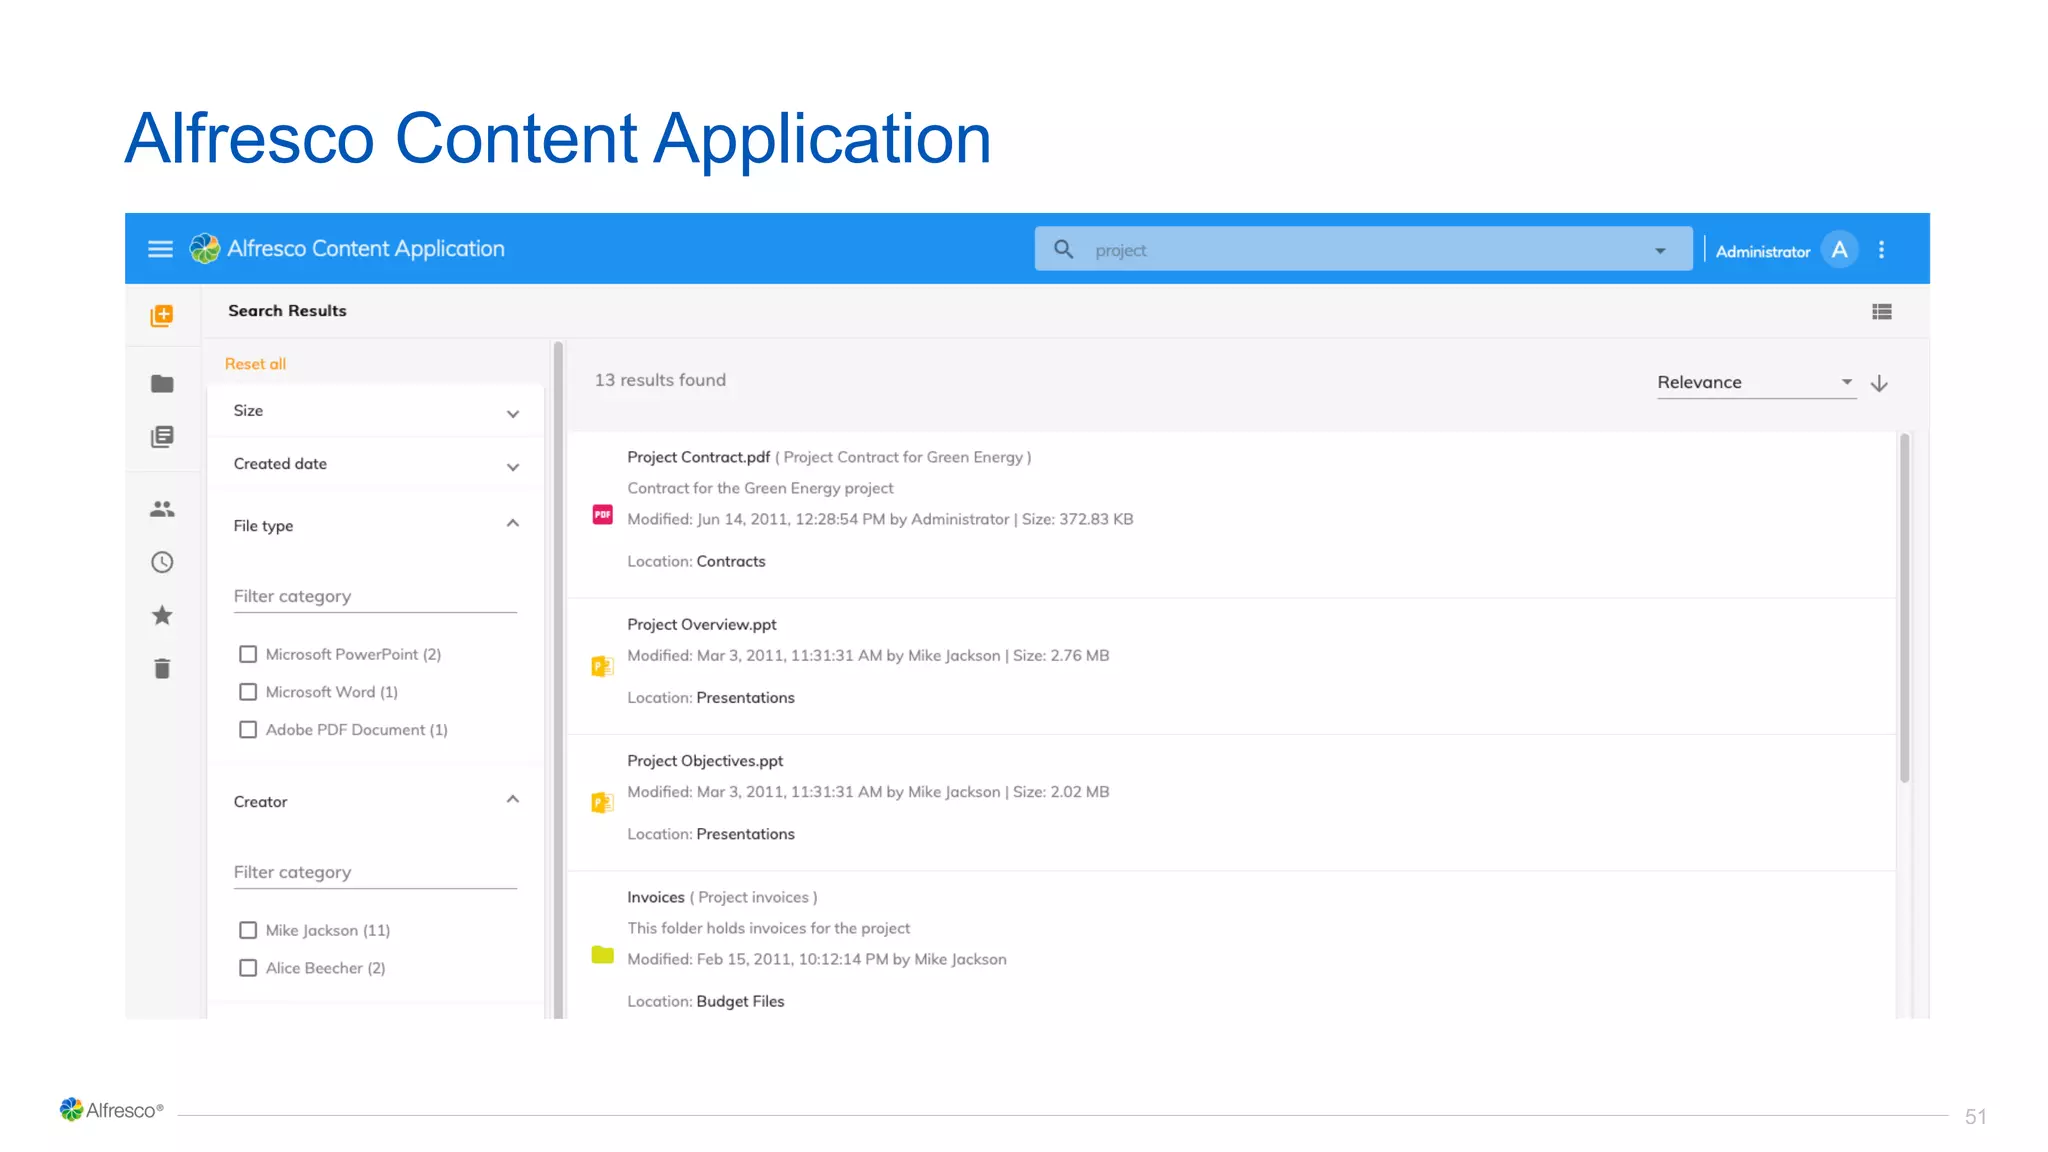Toggle the list view icon in Search Results
This screenshot has height=1152, width=2048.
1881,312
